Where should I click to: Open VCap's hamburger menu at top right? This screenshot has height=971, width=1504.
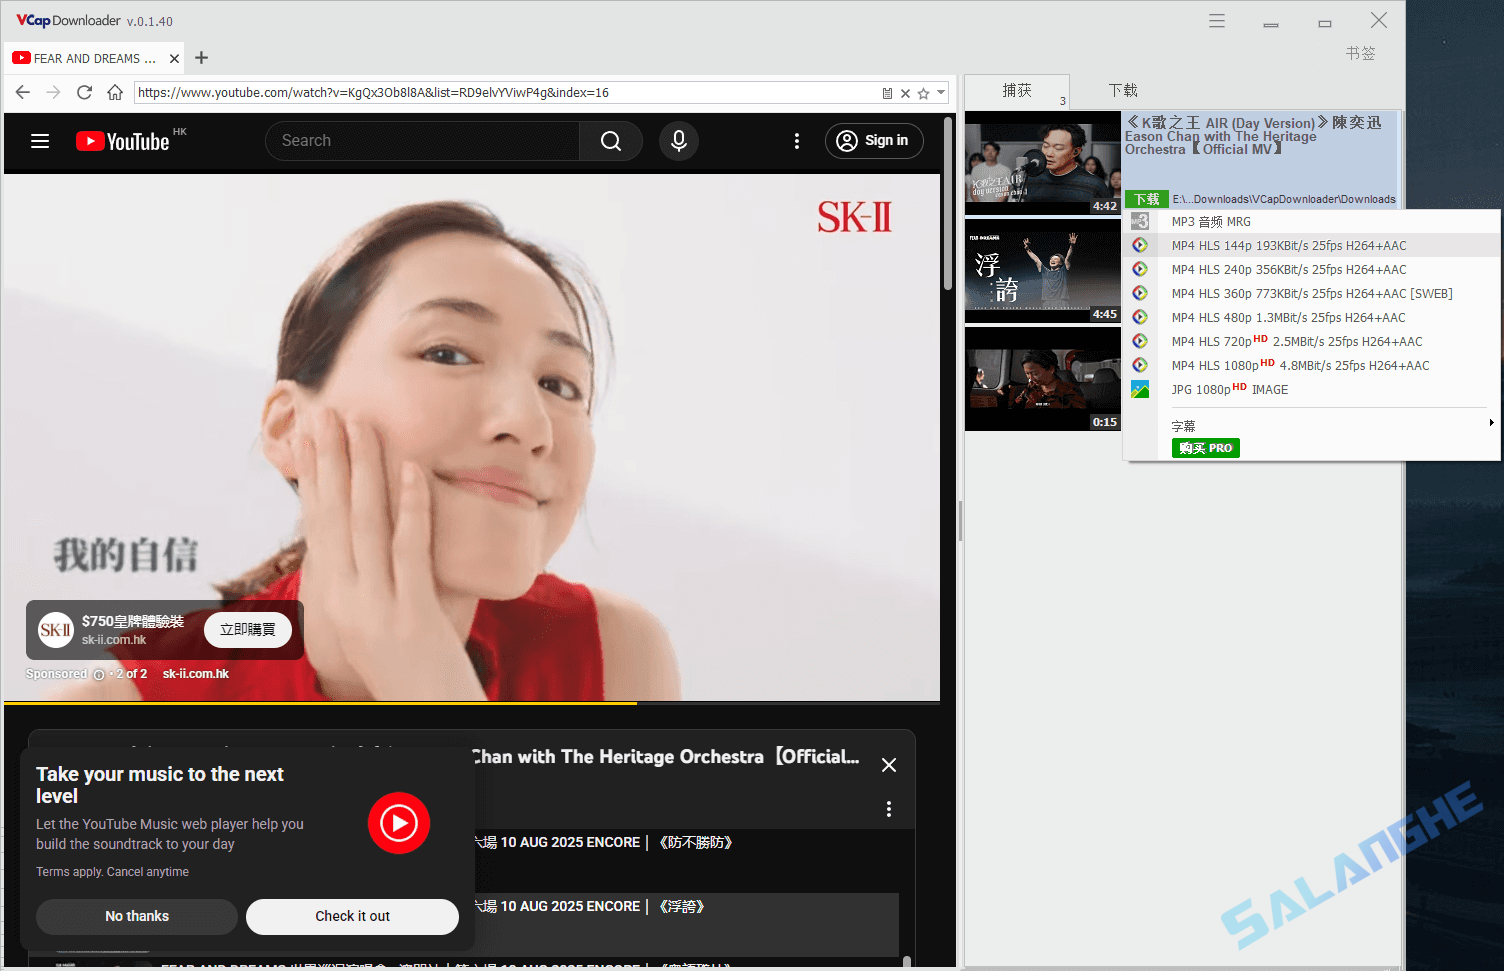1216,20
